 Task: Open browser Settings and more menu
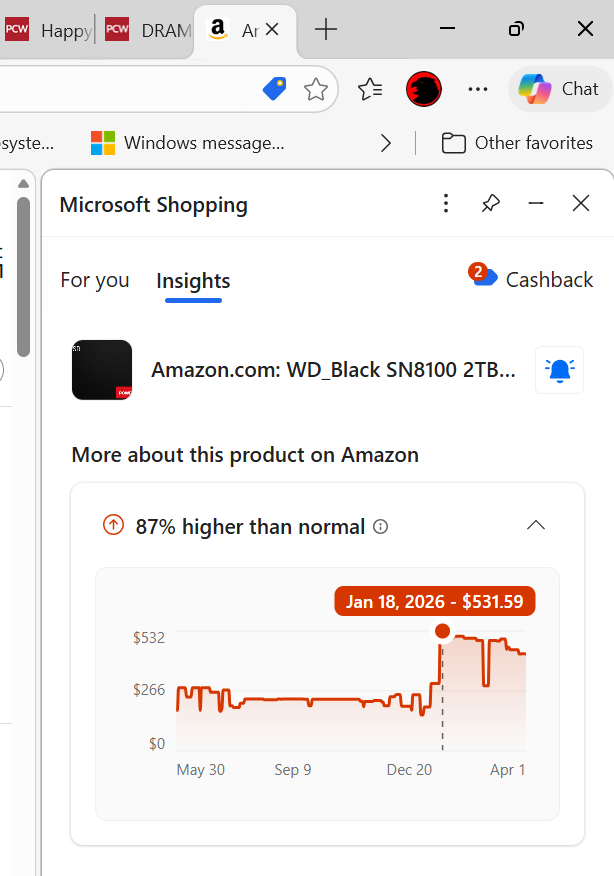coord(478,90)
